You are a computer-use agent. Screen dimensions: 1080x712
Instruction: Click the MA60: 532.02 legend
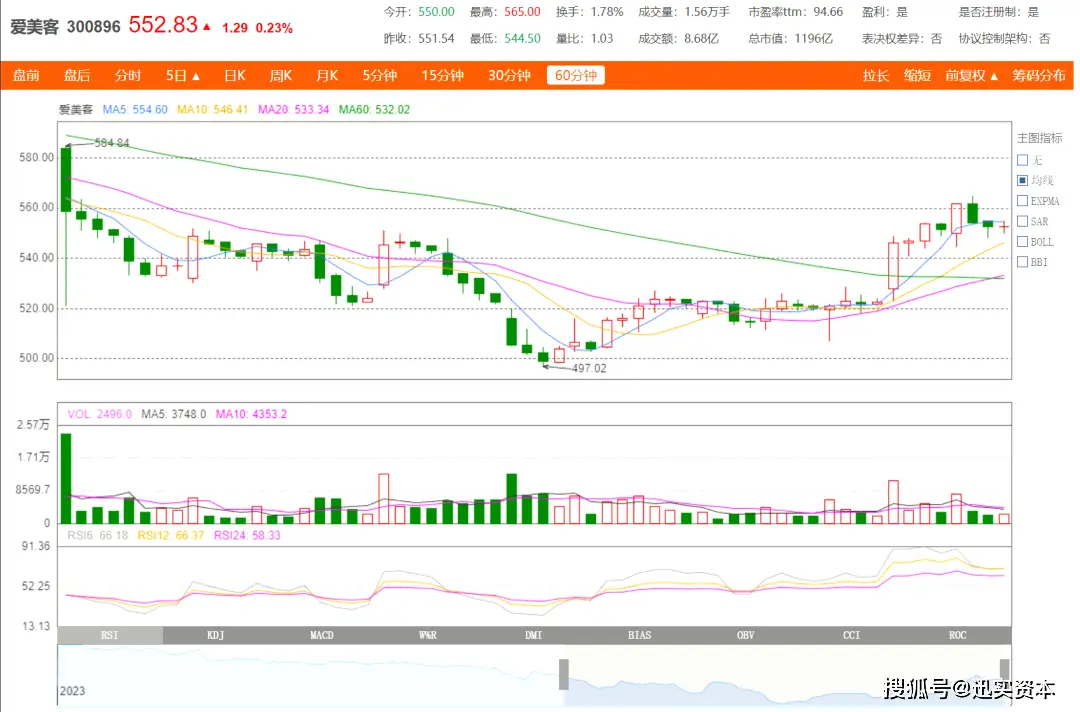click(x=374, y=109)
